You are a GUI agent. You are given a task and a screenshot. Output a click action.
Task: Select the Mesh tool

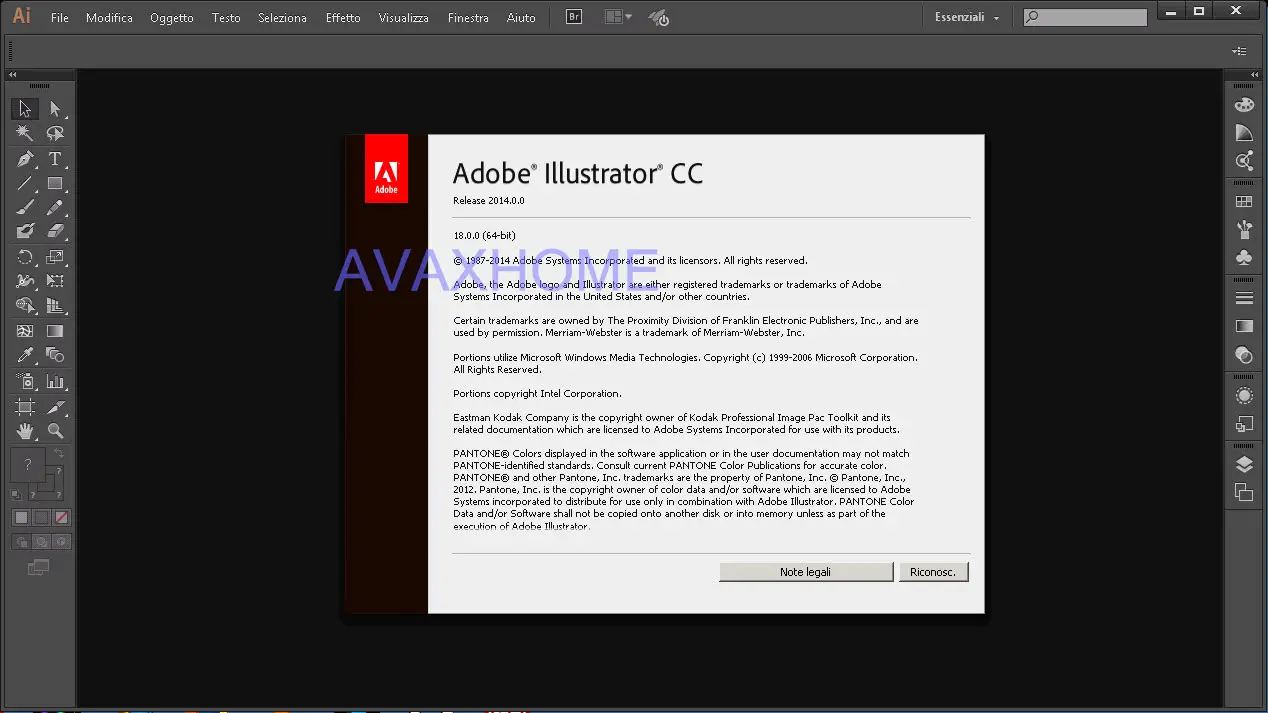point(25,331)
